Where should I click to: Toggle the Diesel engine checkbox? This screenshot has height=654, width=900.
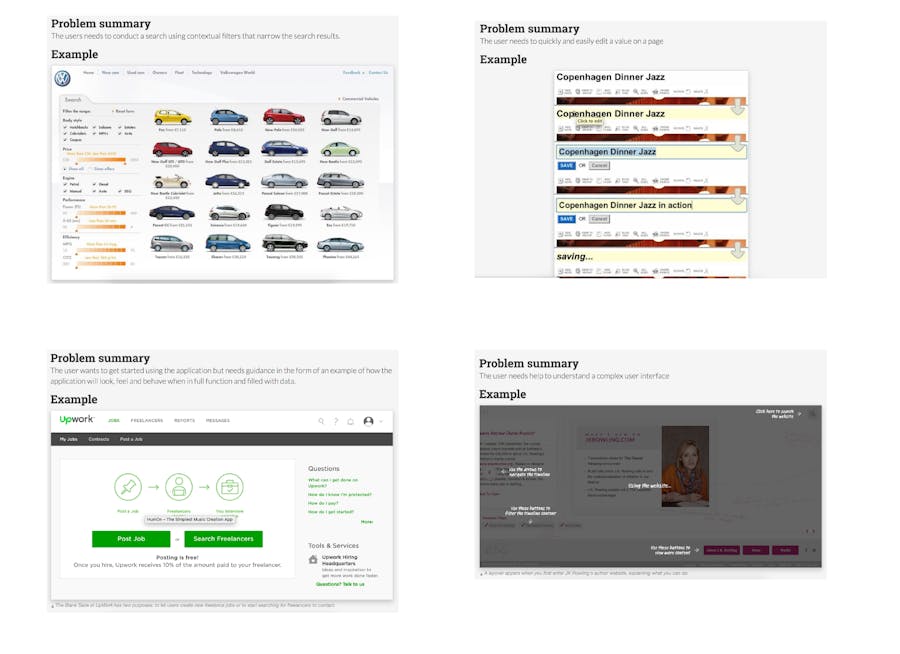click(x=94, y=184)
